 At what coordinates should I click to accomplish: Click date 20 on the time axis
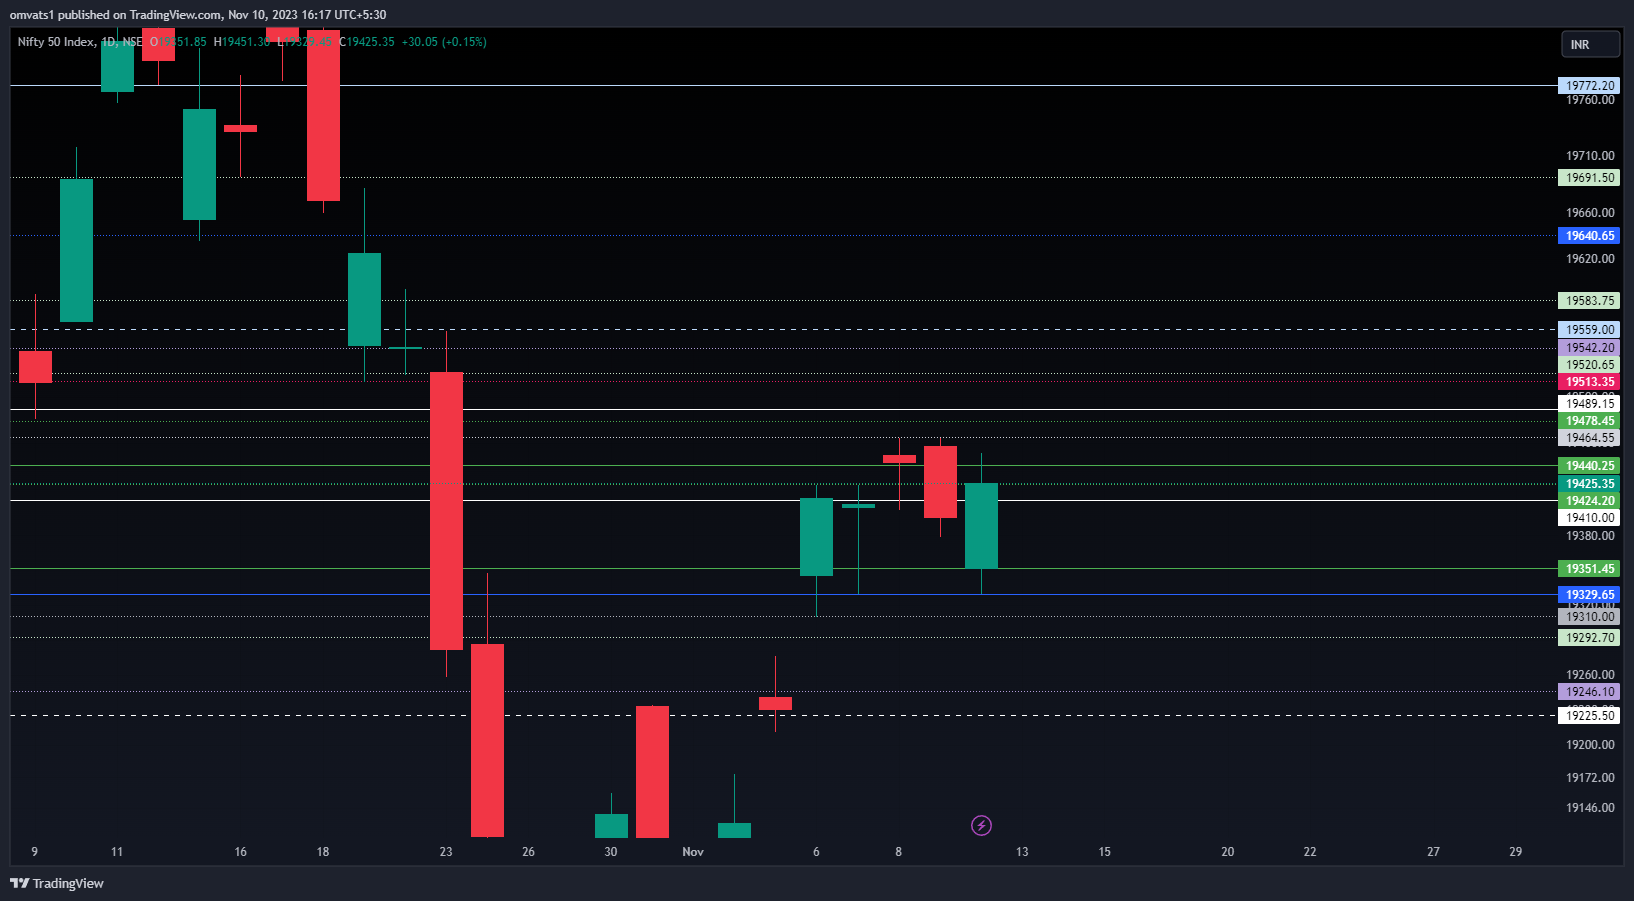coord(1228,852)
